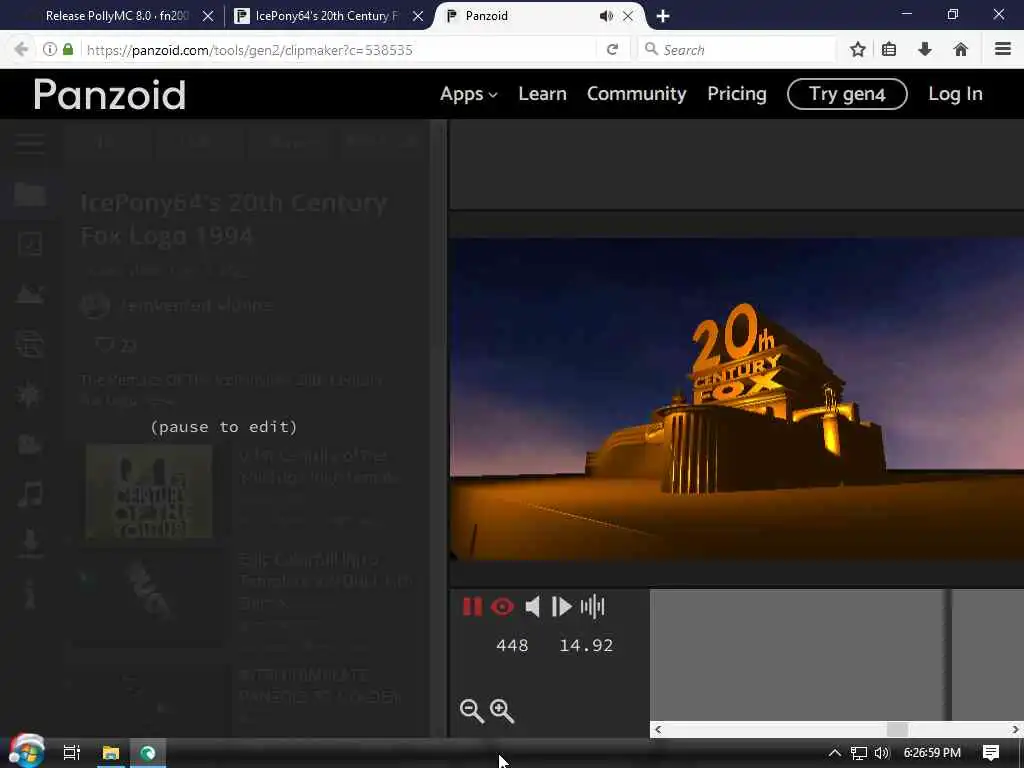Click the timeline horizontal scrollbar thumb
1024x768 pixels.
[897, 729]
